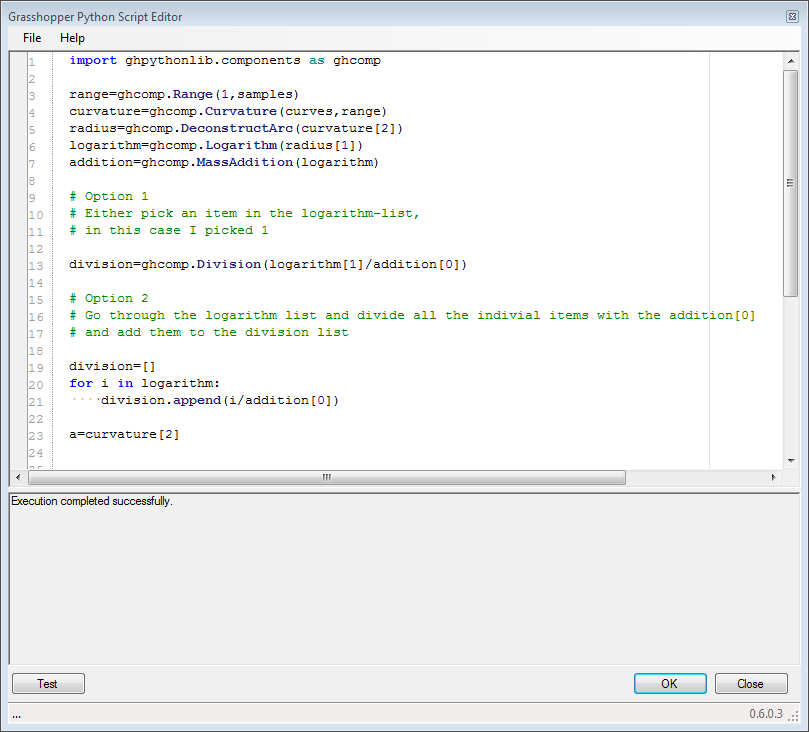Click 'ghcomp.Range' on line 3
The height and width of the screenshot is (732, 809).
tap(165, 94)
